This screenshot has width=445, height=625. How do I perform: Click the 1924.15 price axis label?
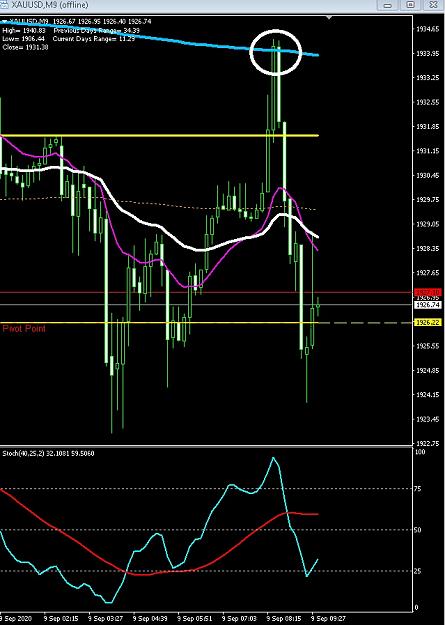coord(428,395)
